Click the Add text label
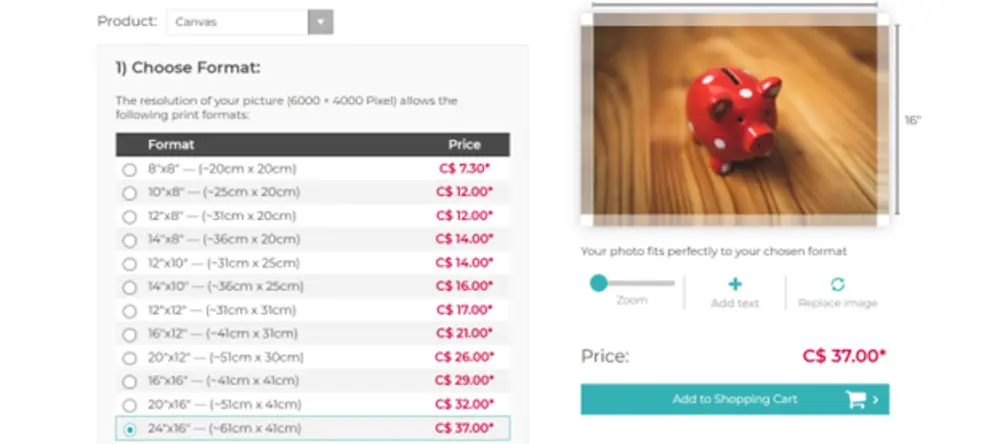Image resolution: width=1000 pixels, height=444 pixels. tap(735, 303)
